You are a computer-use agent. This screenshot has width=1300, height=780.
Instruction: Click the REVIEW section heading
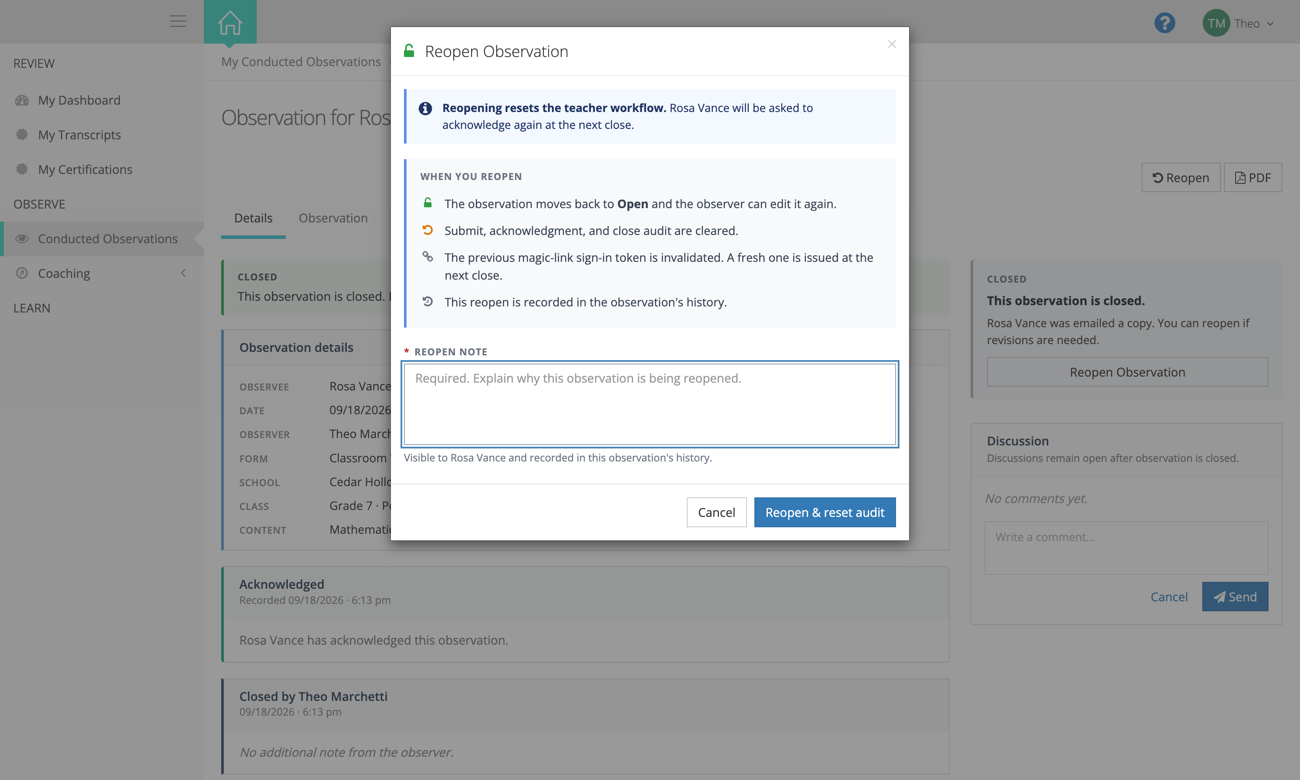pyautogui.click(x=34, y=63)
